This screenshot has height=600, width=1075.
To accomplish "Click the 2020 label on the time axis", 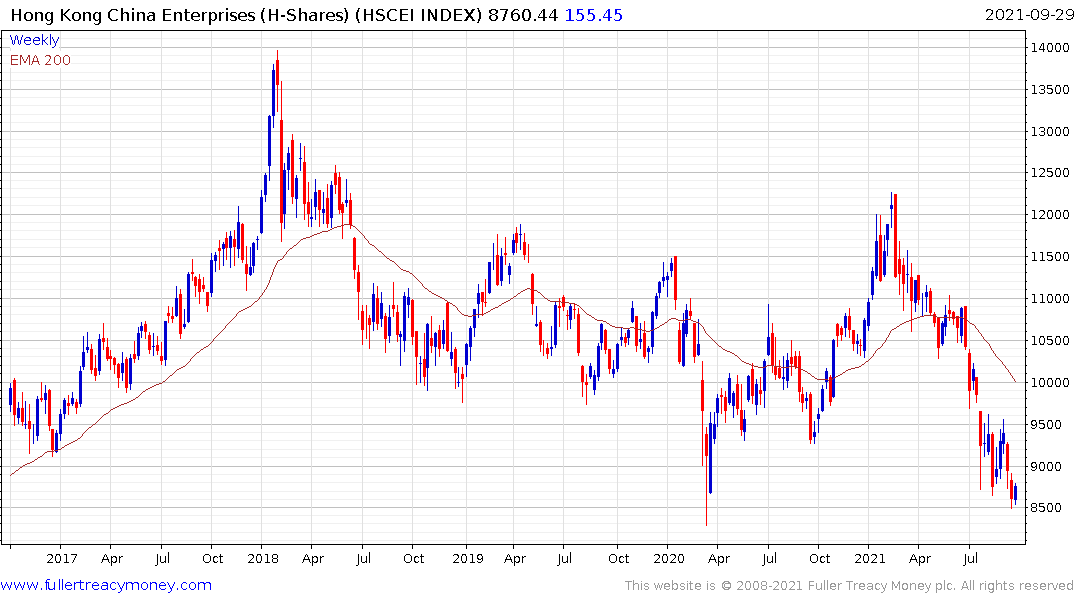I will point(669,558).
